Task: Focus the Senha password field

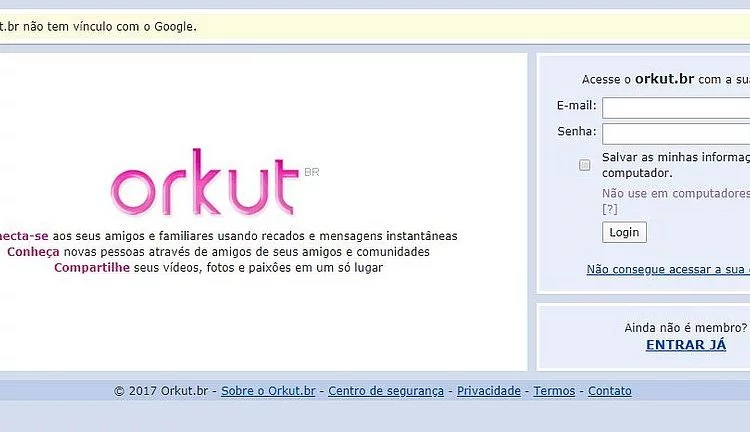Action: pyautogui.click(x=676, y=134)
